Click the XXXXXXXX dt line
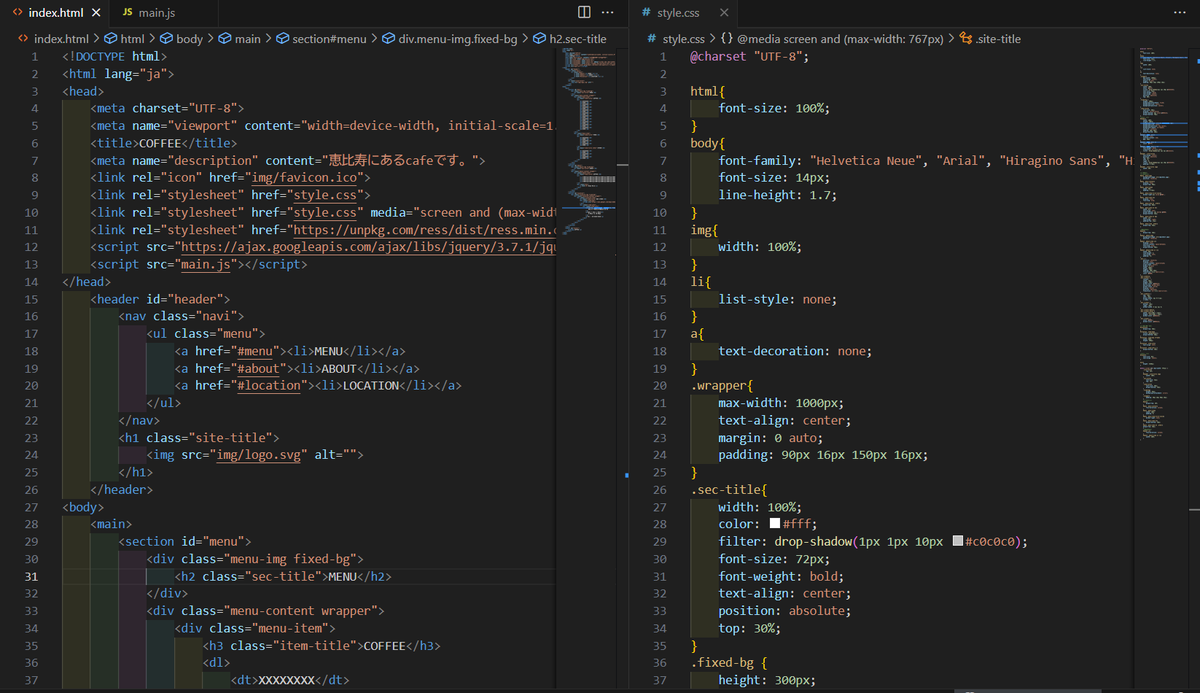The width and height of the screenshot is (1200, 693). (289, 681)
